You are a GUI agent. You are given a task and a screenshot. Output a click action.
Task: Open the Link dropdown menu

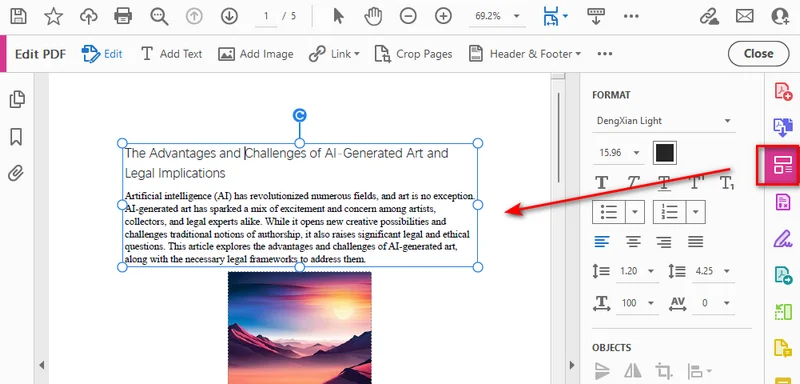pos(334,54)
